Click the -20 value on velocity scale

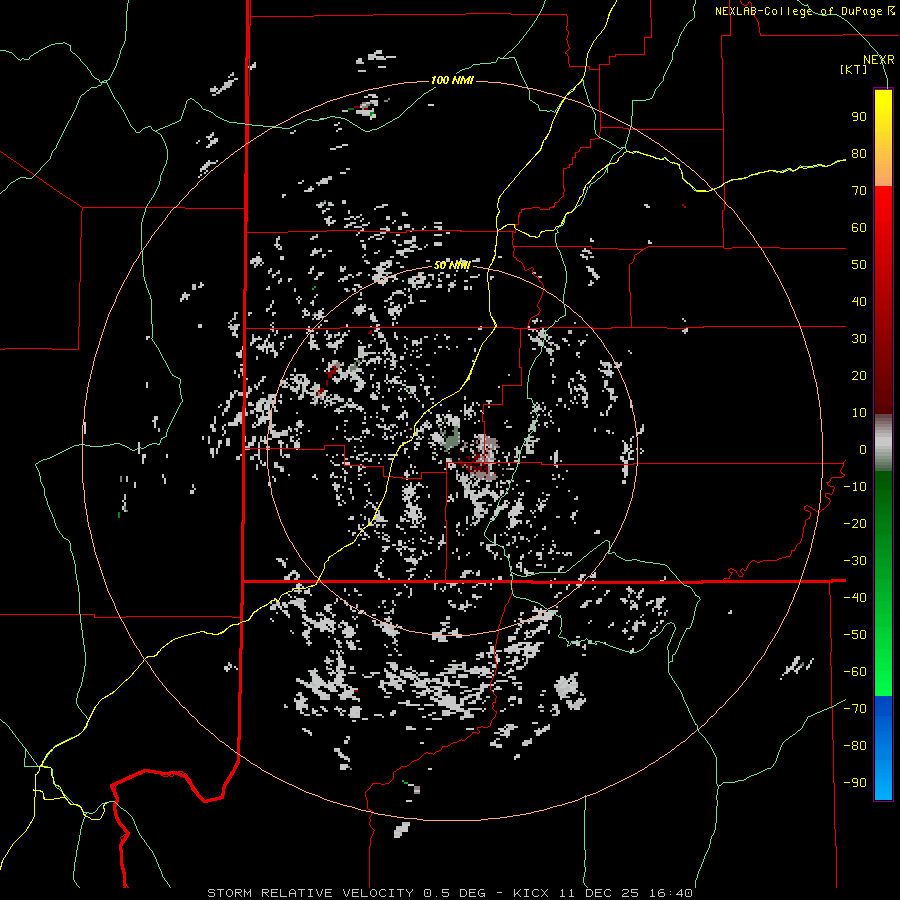pos(855,524)
